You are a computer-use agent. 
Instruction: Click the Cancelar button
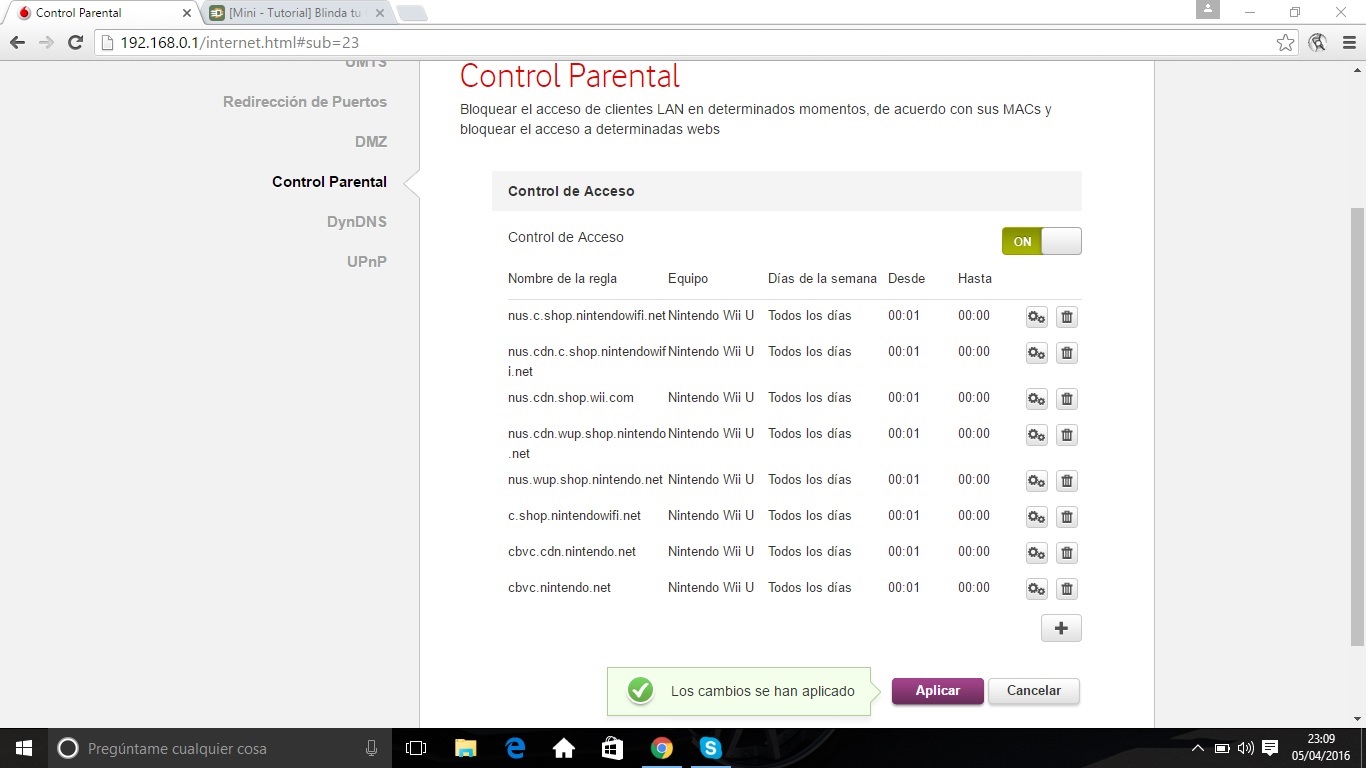1034,691
